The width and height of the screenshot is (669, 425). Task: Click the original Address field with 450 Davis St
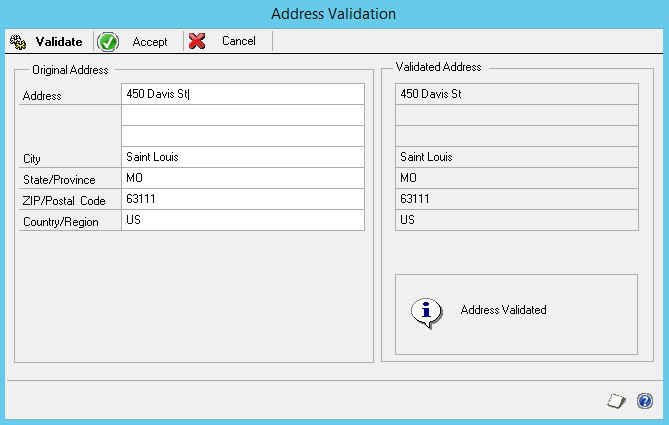242,94
